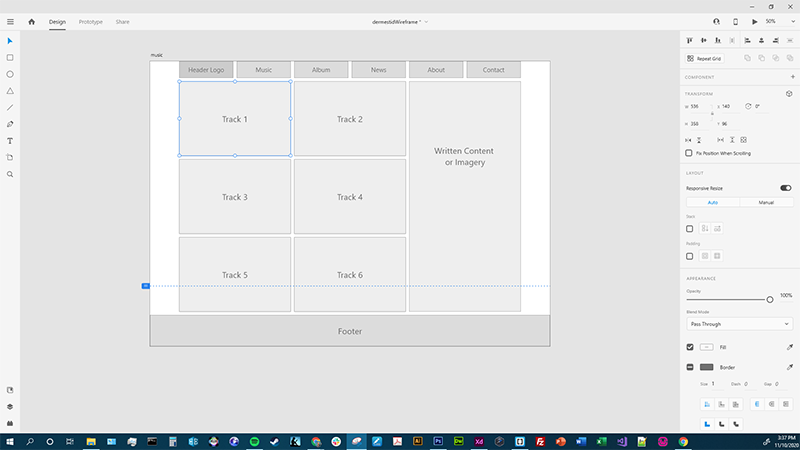This screenshot has width=800, height=450.
Task: Edit the rotation angle field
Action: (x=761, y=107)
